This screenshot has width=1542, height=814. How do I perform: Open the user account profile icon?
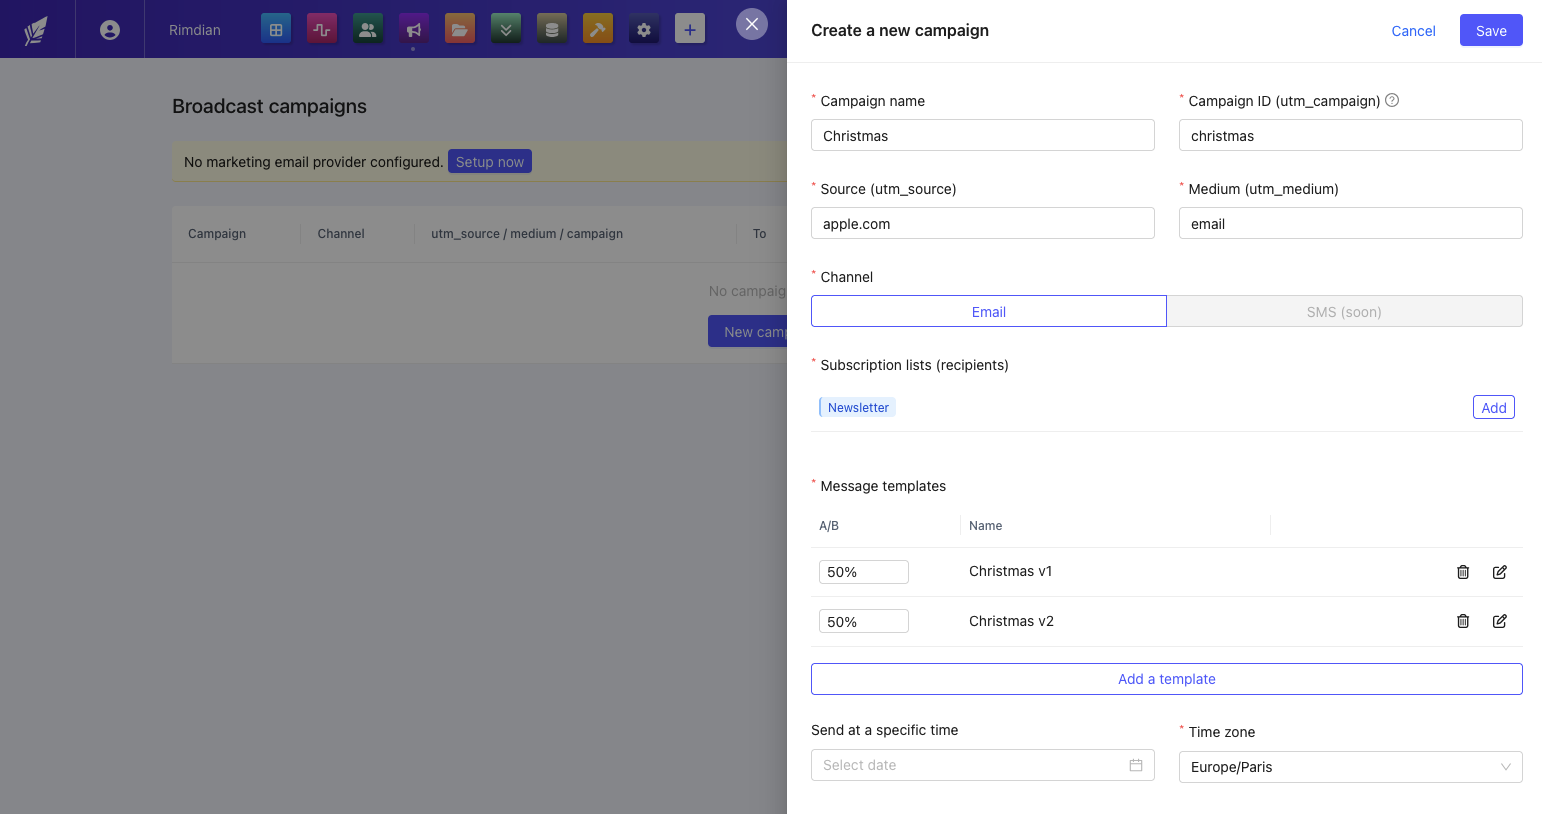110,30
